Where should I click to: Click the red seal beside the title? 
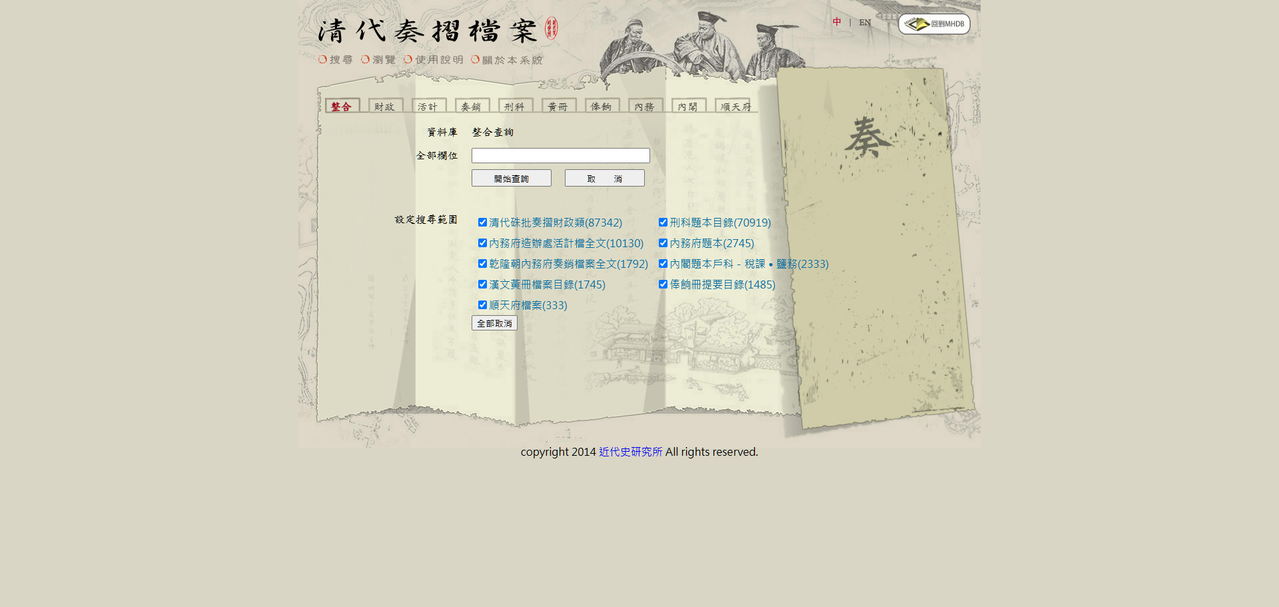point(551,29)
